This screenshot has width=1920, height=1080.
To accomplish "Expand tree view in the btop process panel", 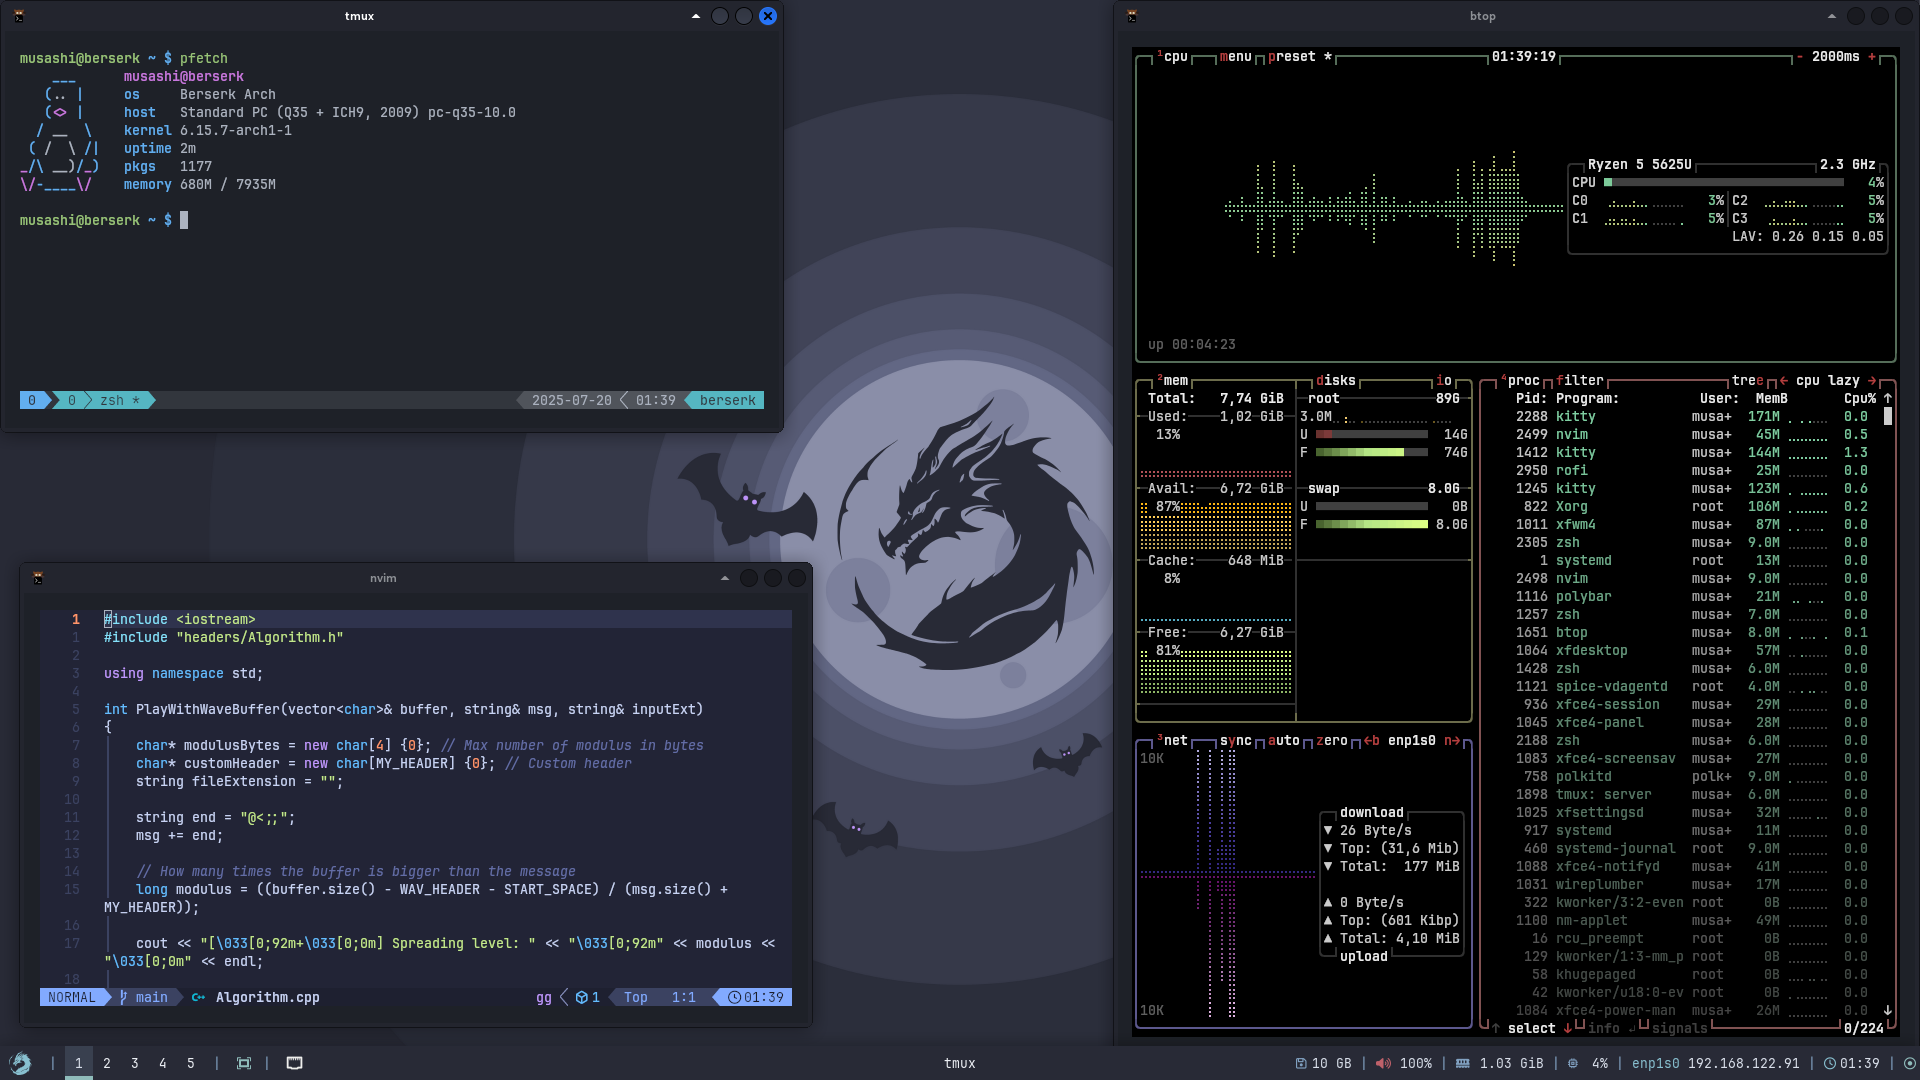I will 1745,380.
